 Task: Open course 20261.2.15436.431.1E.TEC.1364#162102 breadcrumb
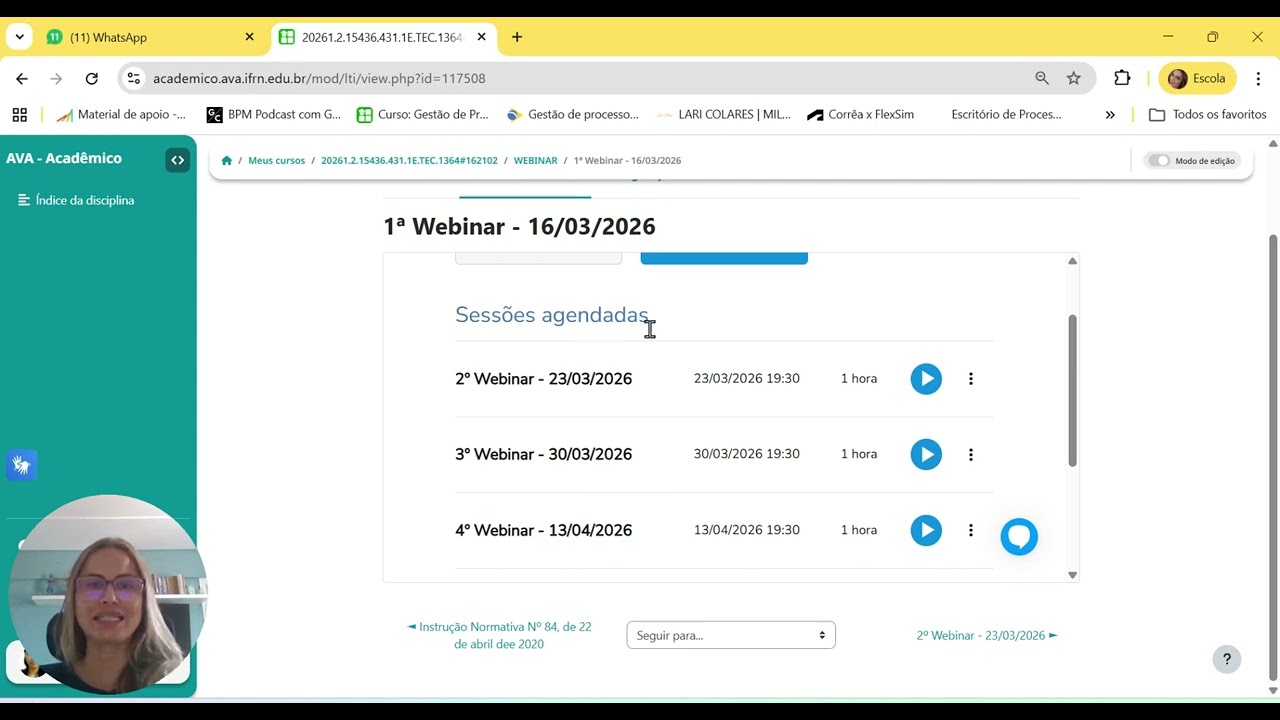tap(409, 160)
